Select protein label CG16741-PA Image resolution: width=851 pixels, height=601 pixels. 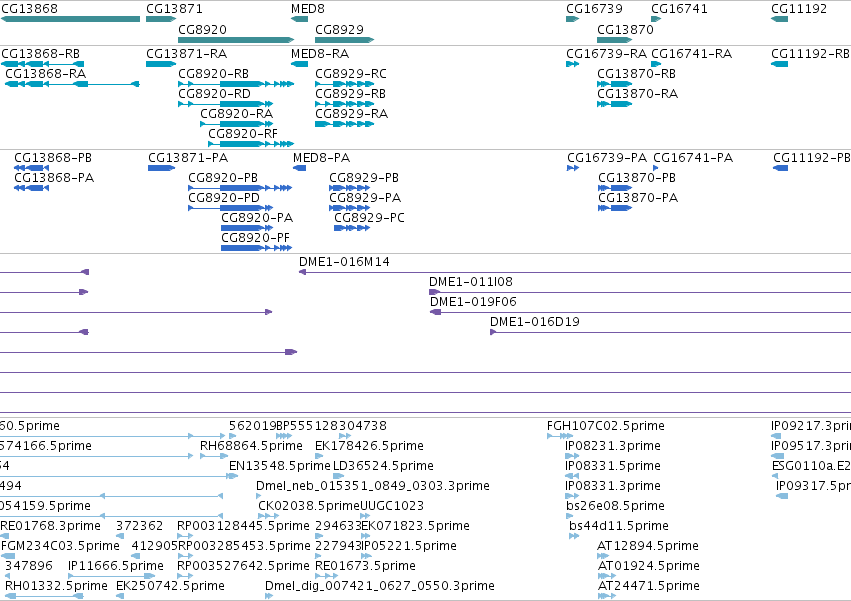[x=693, y=158]
